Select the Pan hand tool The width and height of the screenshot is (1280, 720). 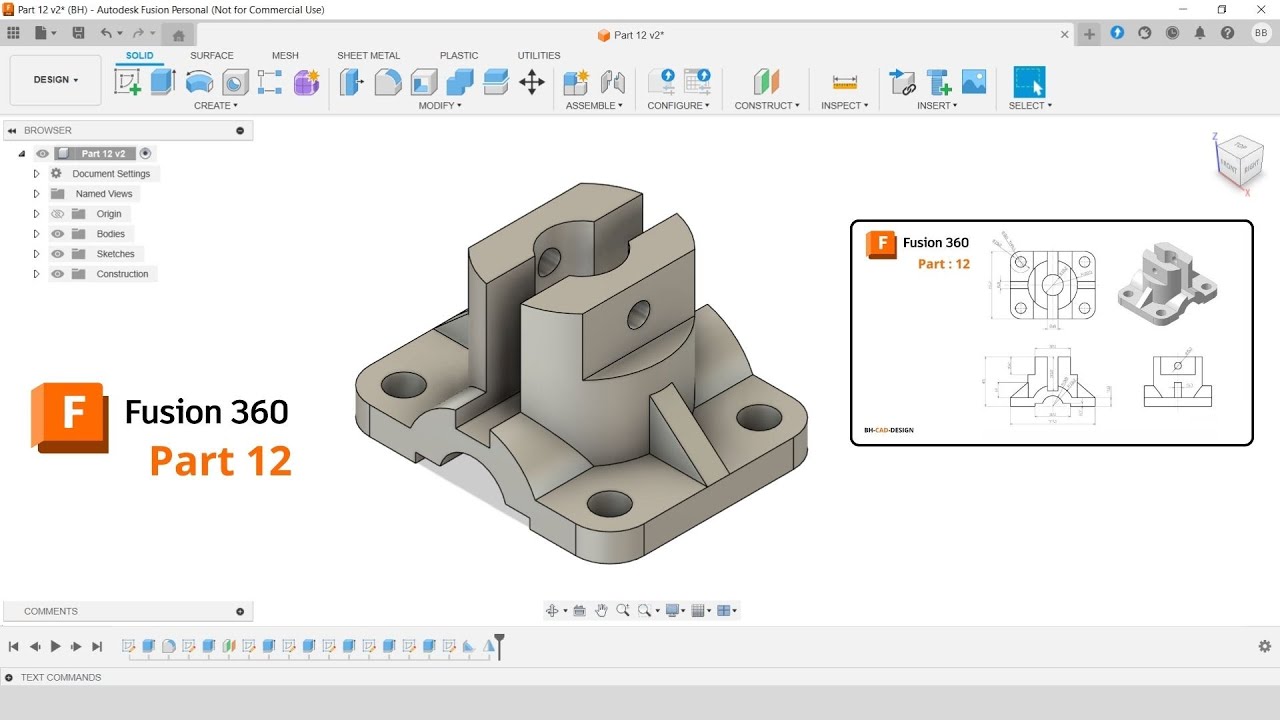(x=601, y=610)
